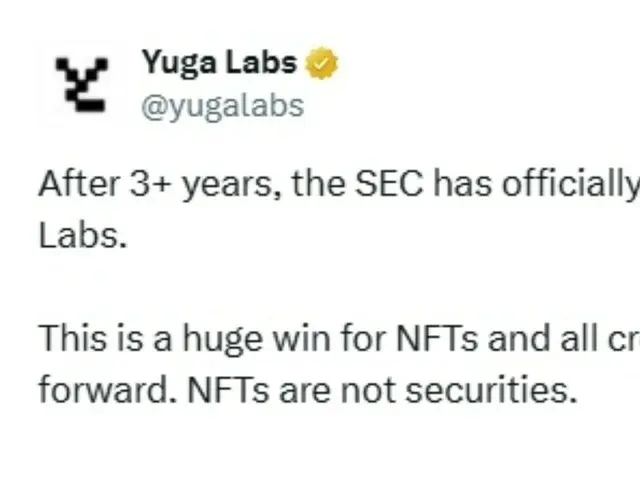Click the word "forward." in last line
640x480 pixels.
click(x=104, y=389)
